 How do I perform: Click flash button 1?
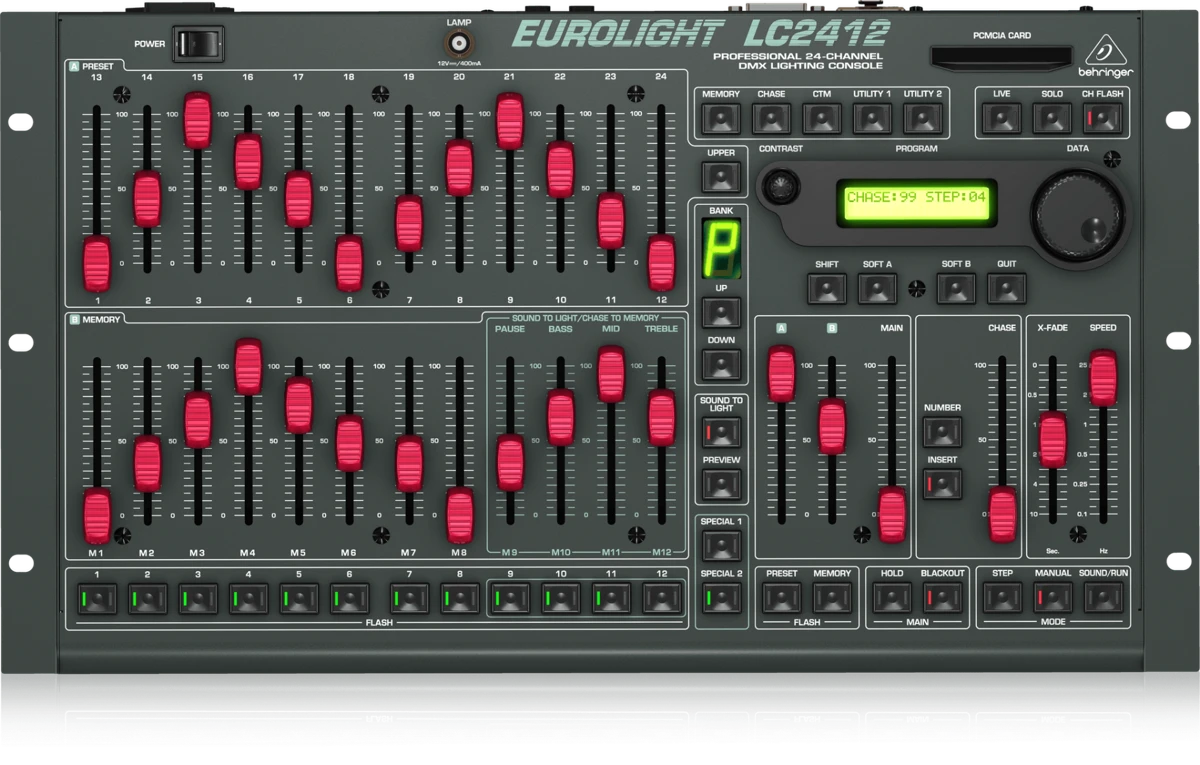(97, 599)
